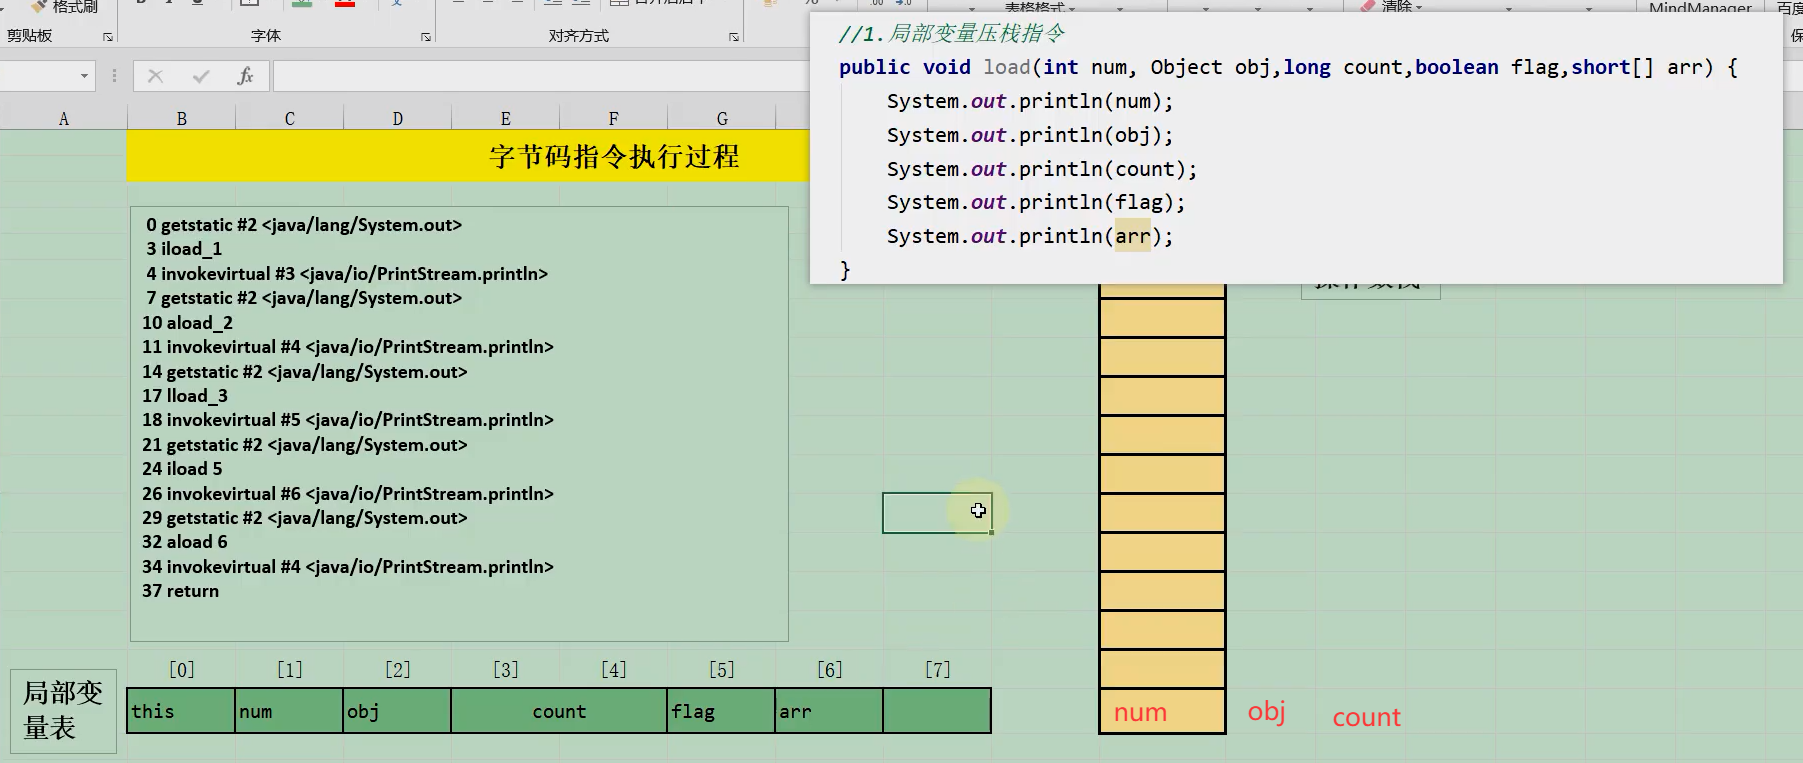Screen dimensions: 1803x763
Task: Click the '37 return' bytecode line
Action: point(180,591)
